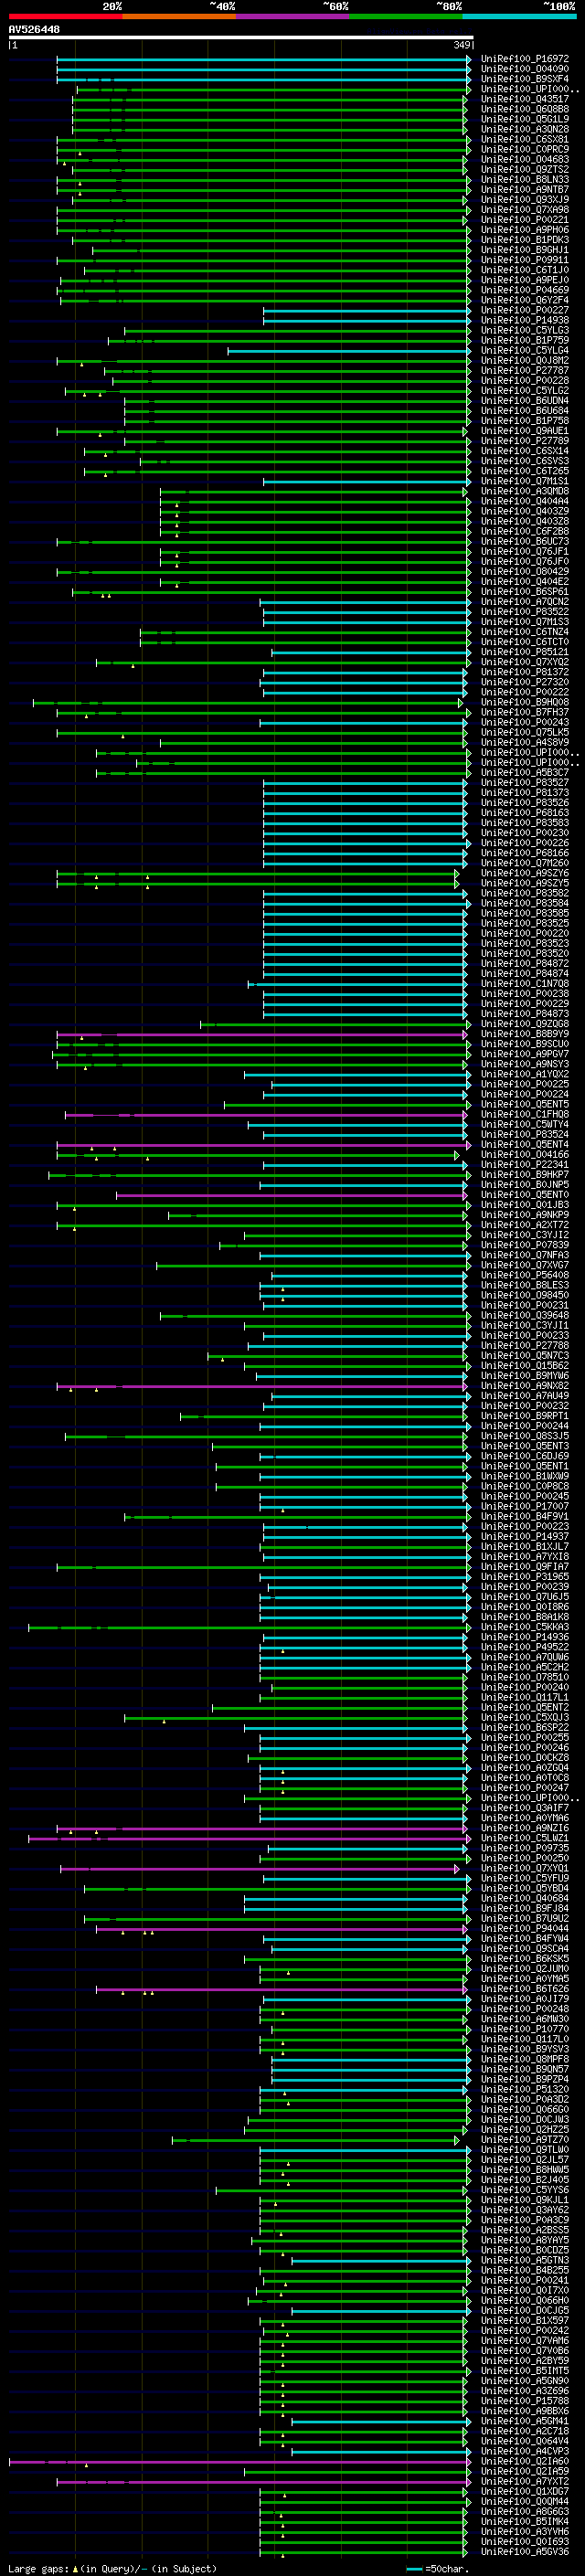This screenshot has height=2576, width=585.
Task: Select hit label UniRef100_B9HKP7
Action: tap(525, 1174)
